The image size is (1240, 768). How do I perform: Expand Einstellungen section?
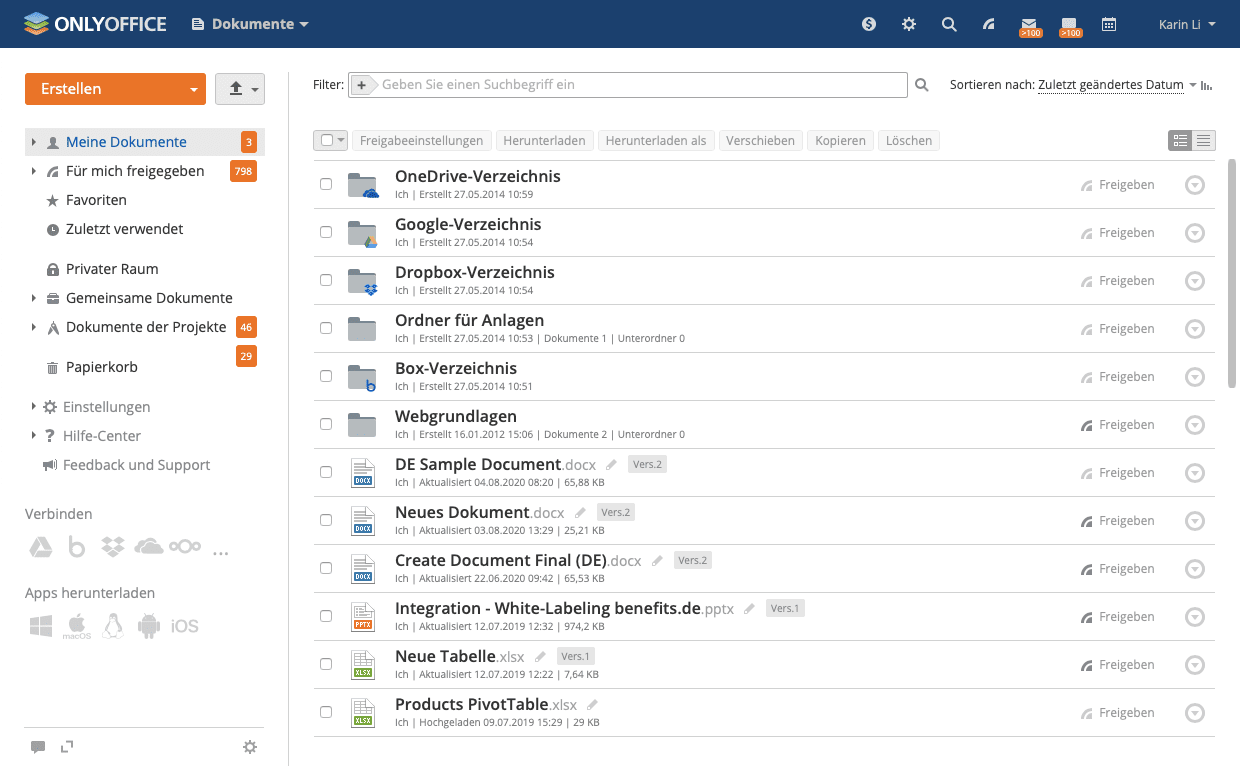click(x=33, y=407)
